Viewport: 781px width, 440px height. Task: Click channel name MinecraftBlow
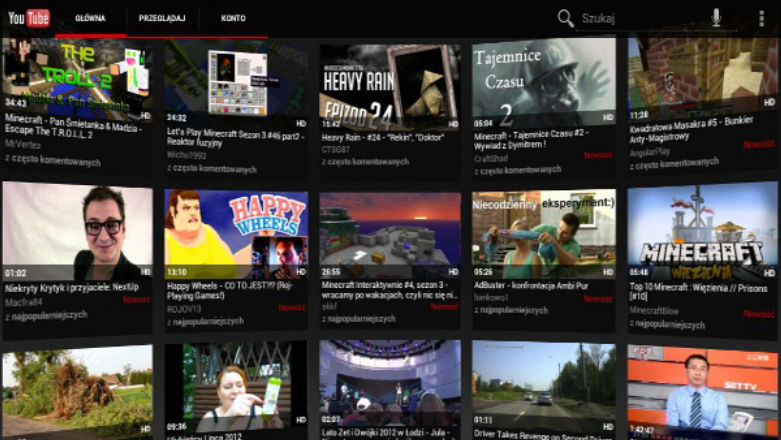pos(654,310)
